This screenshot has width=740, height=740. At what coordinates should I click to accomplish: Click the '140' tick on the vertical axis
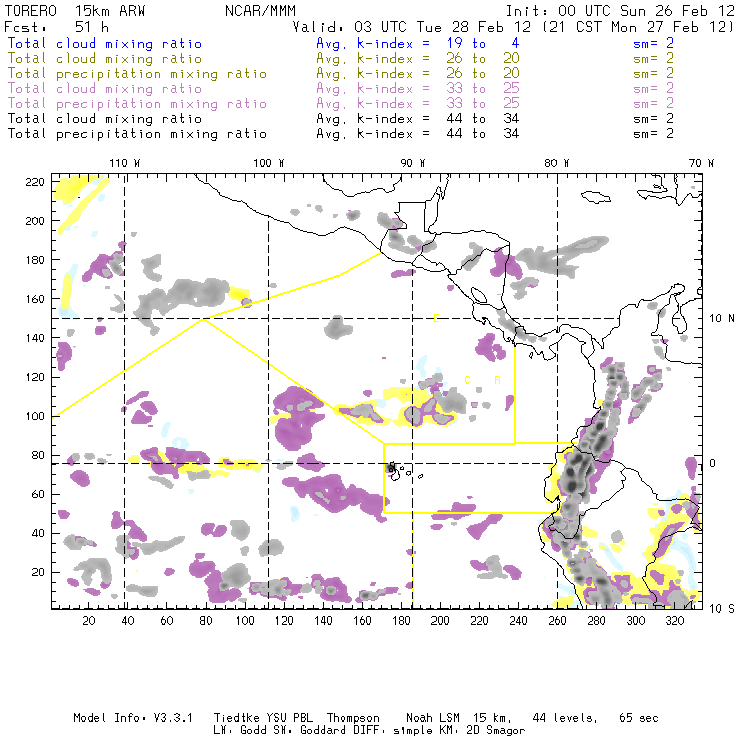(35, 338)
